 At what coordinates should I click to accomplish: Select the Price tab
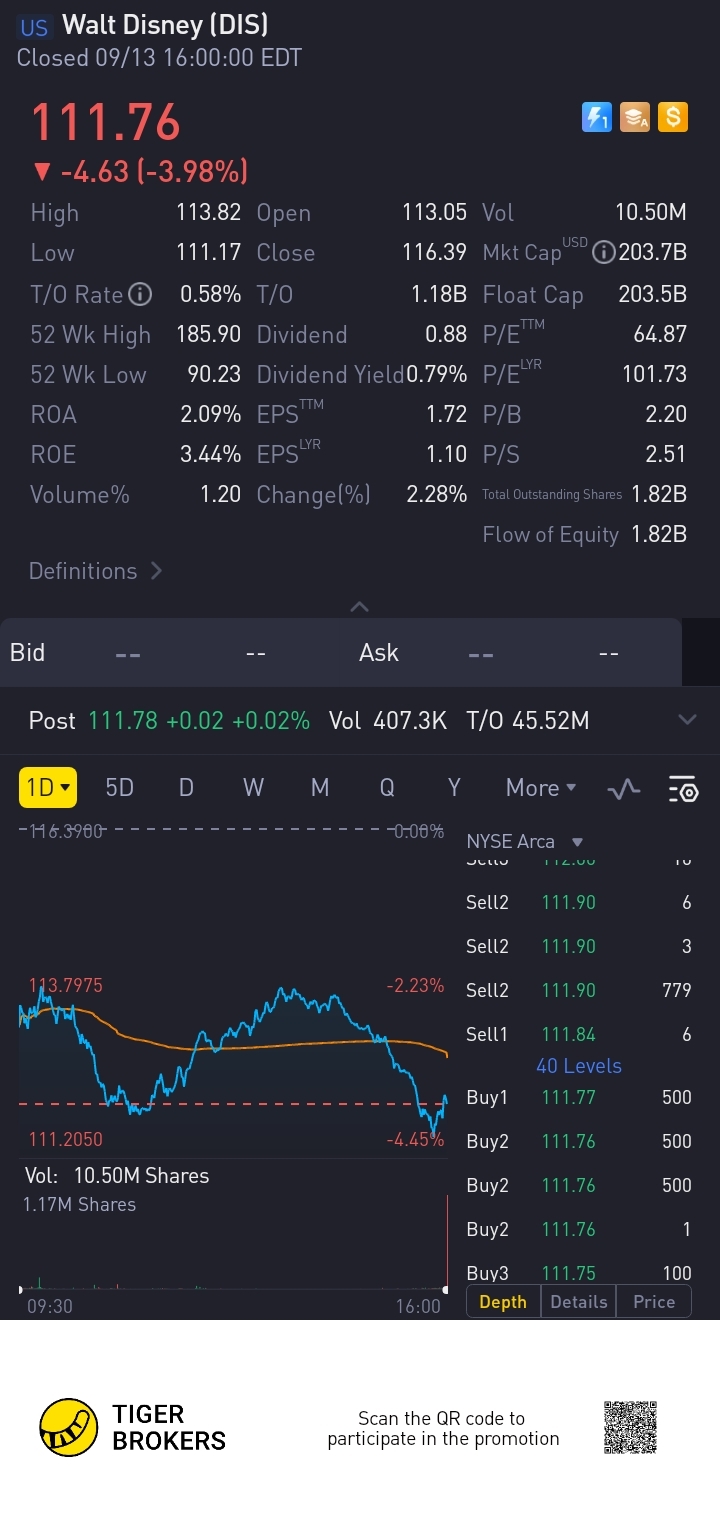(x=653, y=1302)
